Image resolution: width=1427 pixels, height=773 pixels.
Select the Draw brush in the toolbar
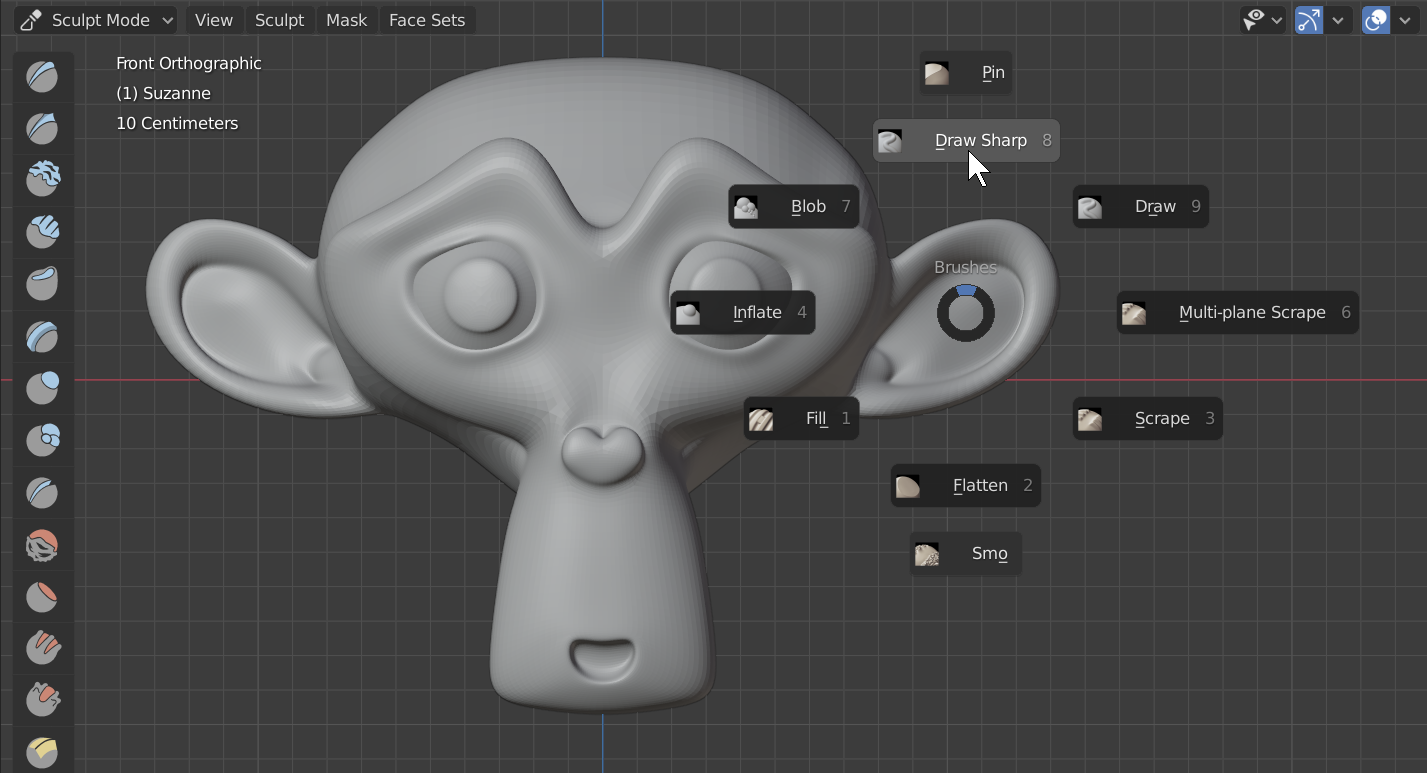tap(42, 77)
